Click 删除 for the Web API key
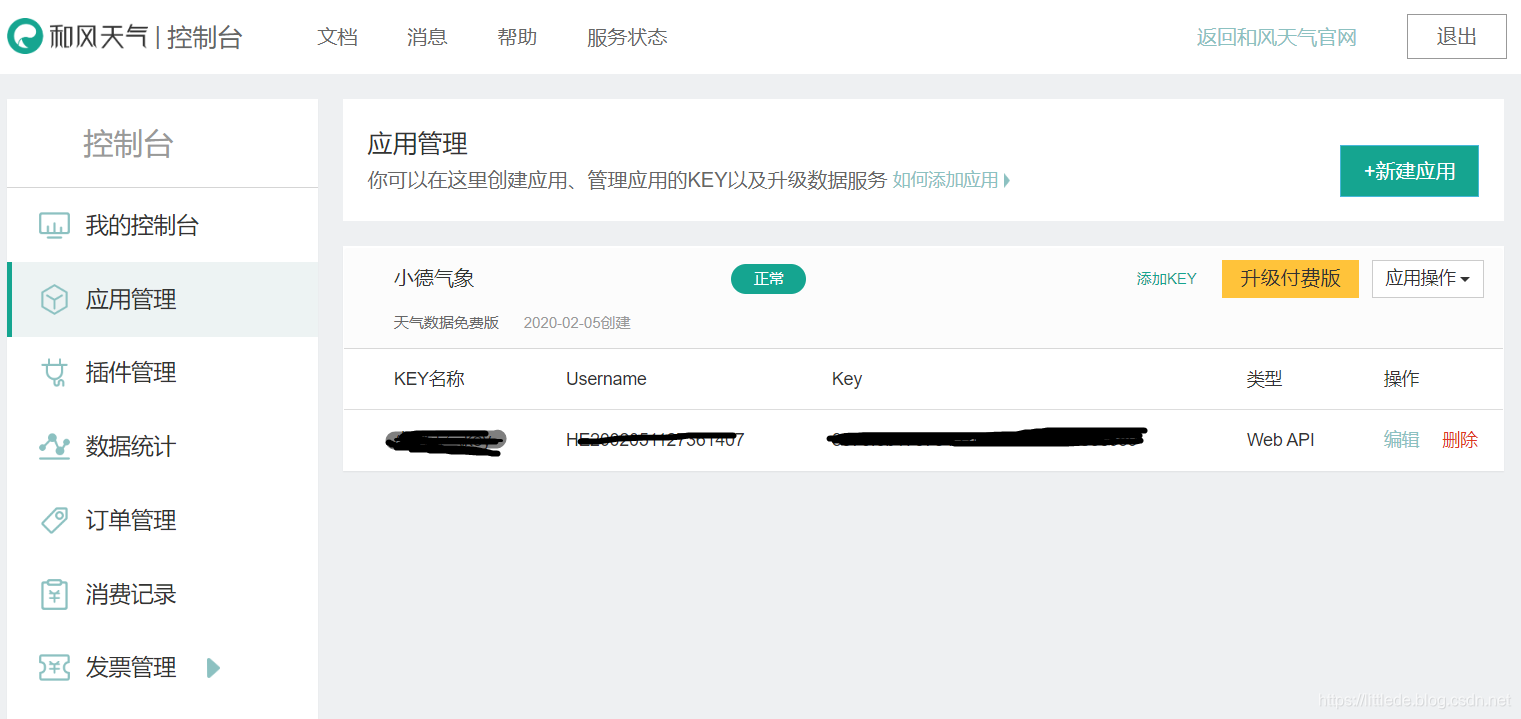 click(x=1460, y=440)
